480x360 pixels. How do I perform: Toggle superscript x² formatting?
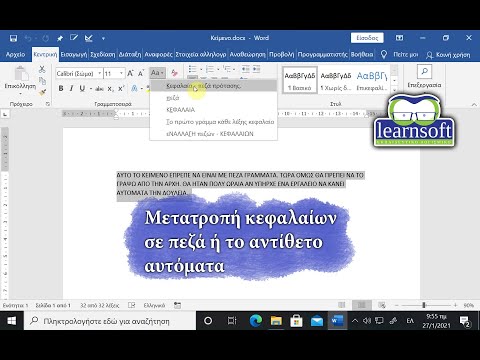(121, 89)
